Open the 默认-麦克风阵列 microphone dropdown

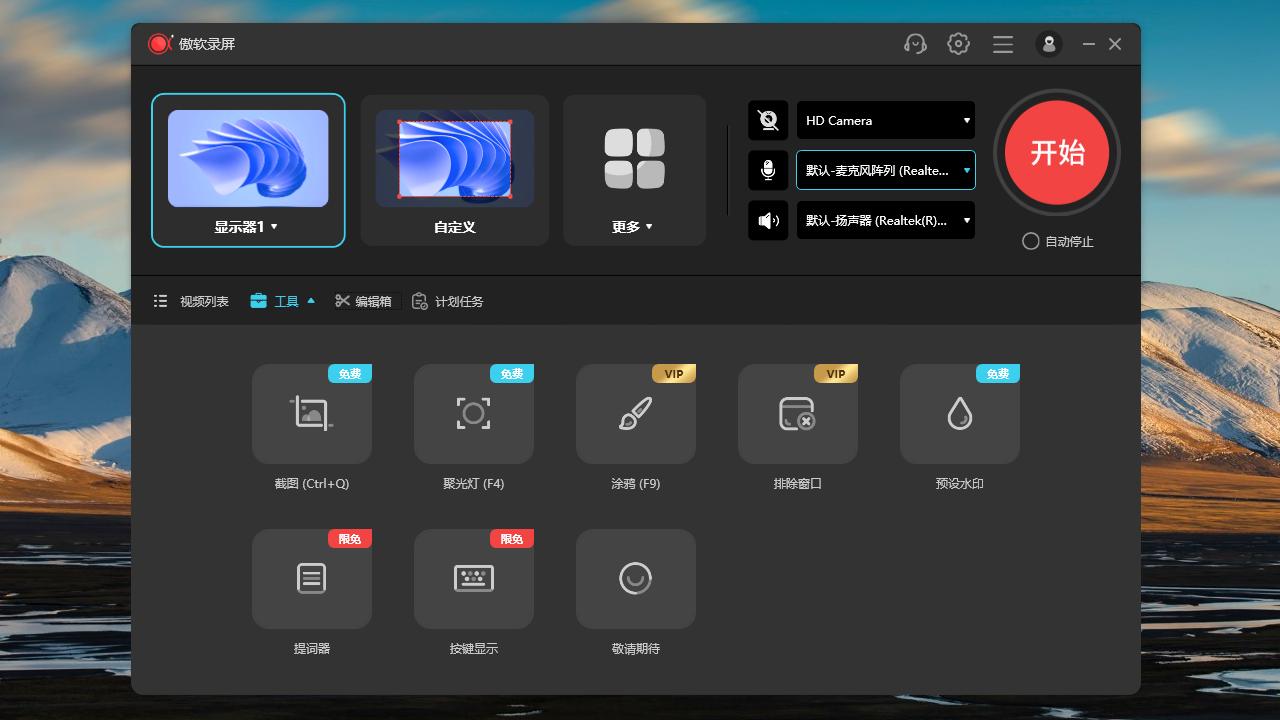pyautogui.click(x=885, y=171)
